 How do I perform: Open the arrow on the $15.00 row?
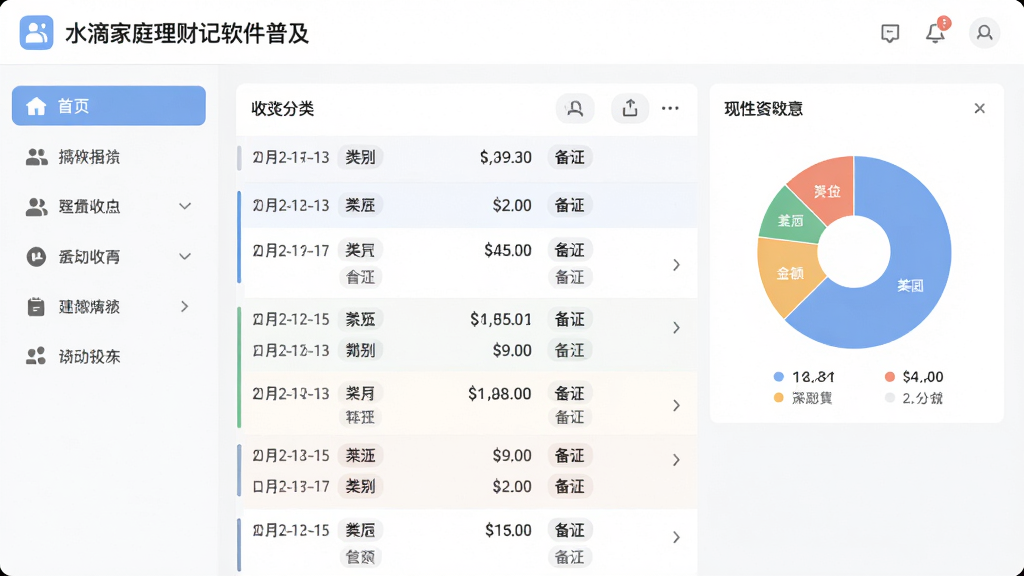point(677,537)
